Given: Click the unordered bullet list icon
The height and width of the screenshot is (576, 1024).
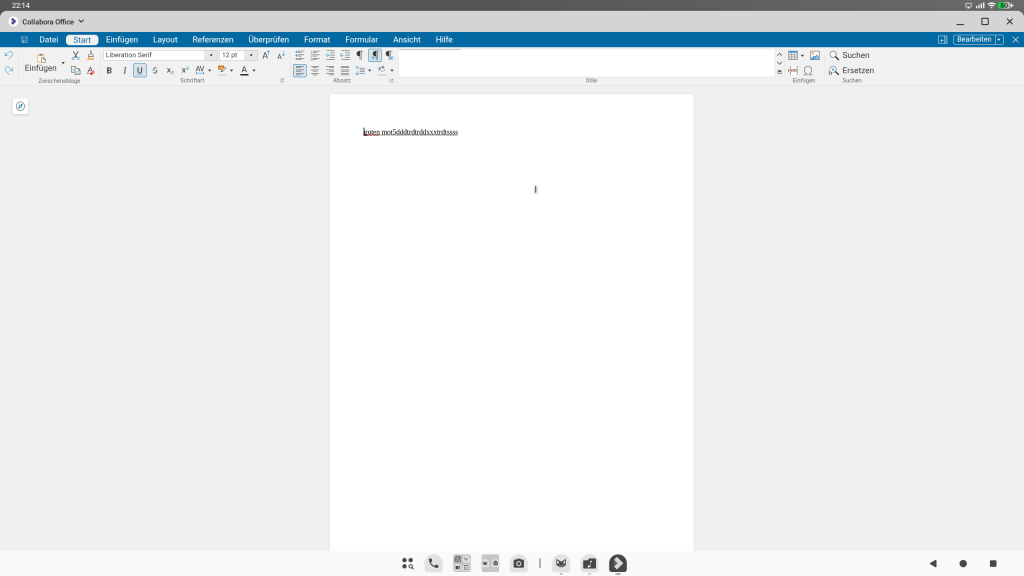Looking at the screenshot, I should 300,56.
